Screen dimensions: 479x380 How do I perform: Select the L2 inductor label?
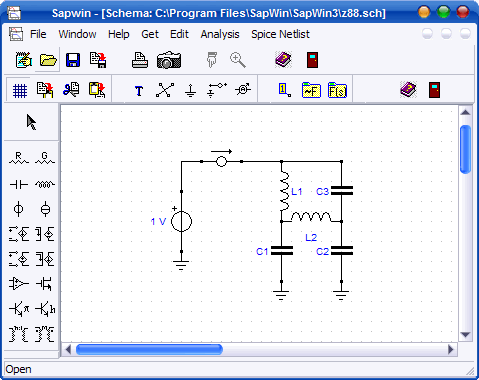[x=311, y=237]
